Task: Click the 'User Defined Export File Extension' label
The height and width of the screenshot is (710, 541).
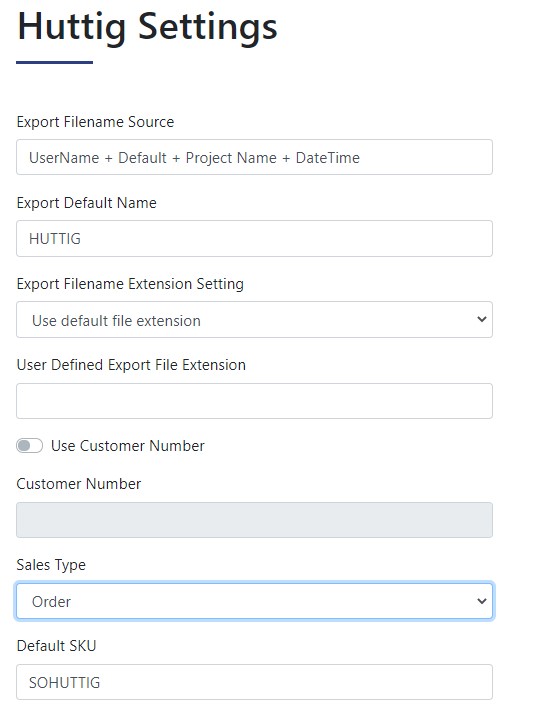Action: pyautogui.click(x=131, y=365)
